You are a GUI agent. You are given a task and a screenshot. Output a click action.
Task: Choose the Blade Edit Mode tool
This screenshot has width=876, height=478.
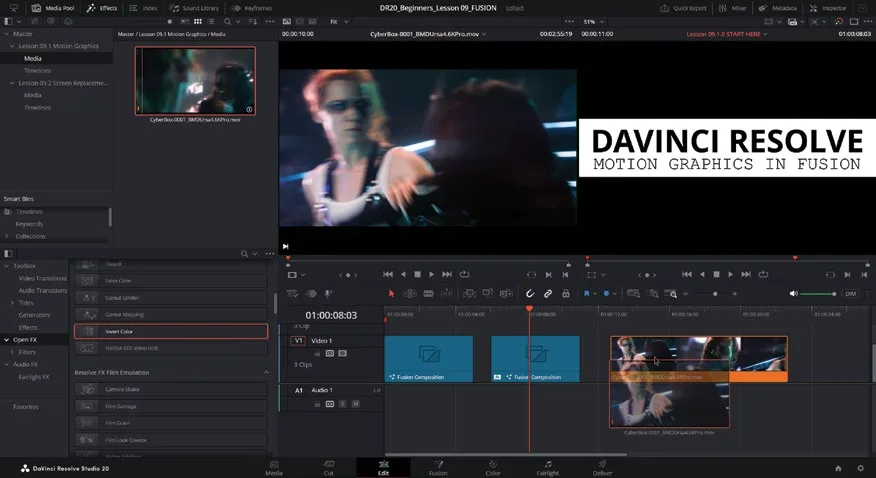pos(429,294)
